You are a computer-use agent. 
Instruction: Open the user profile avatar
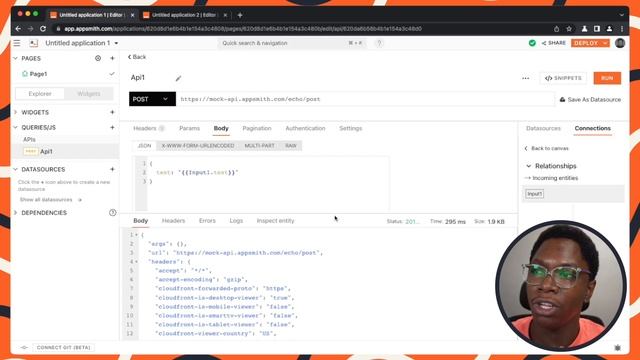click(620, 43)
